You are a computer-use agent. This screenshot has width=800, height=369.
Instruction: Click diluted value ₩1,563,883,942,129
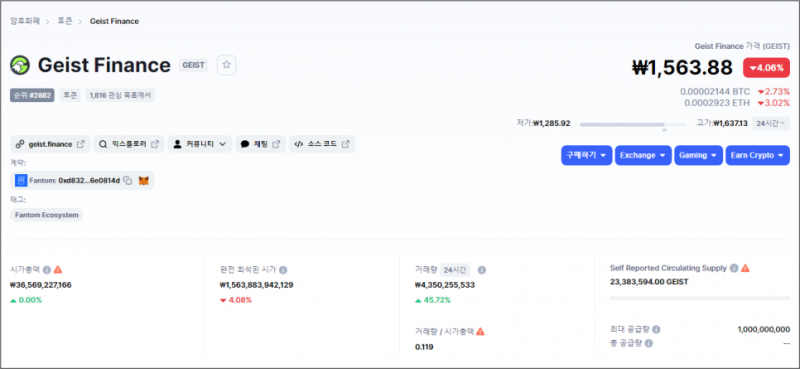tap(257, 285)
